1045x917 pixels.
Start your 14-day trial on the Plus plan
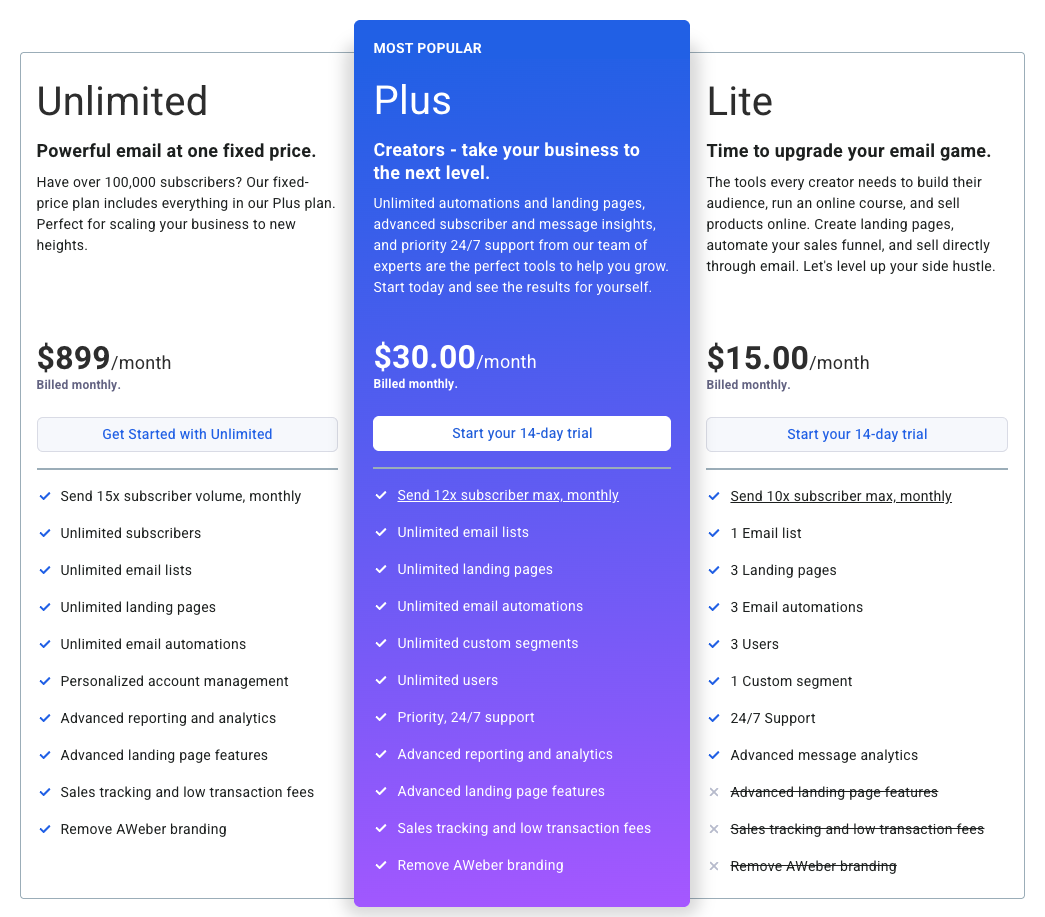coord(521,433)
